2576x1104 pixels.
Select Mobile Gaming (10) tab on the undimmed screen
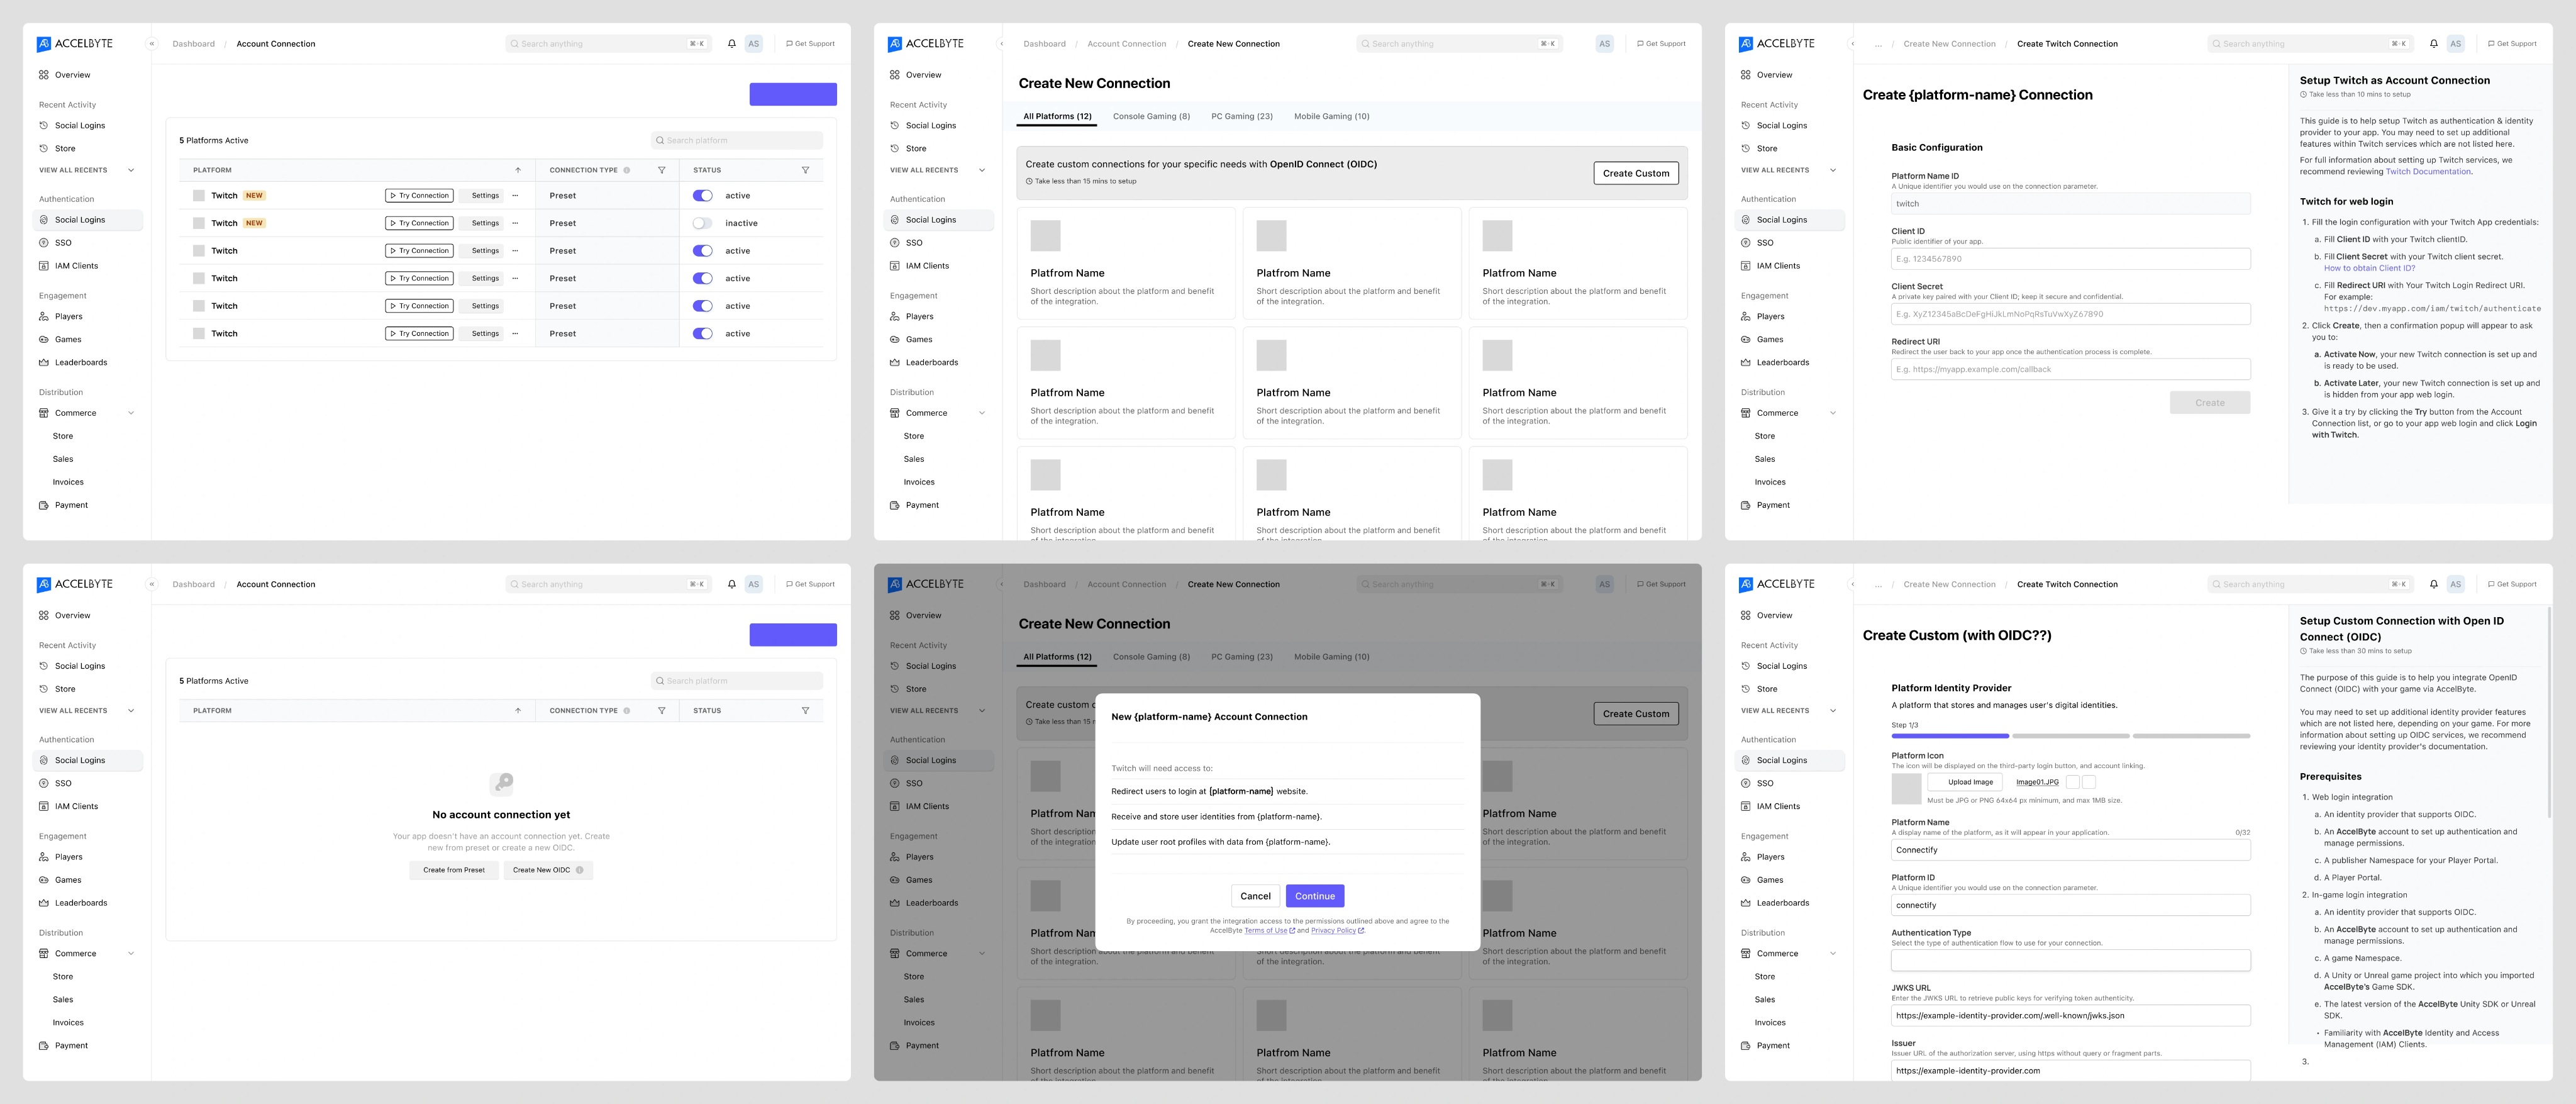pos(1331,116)
